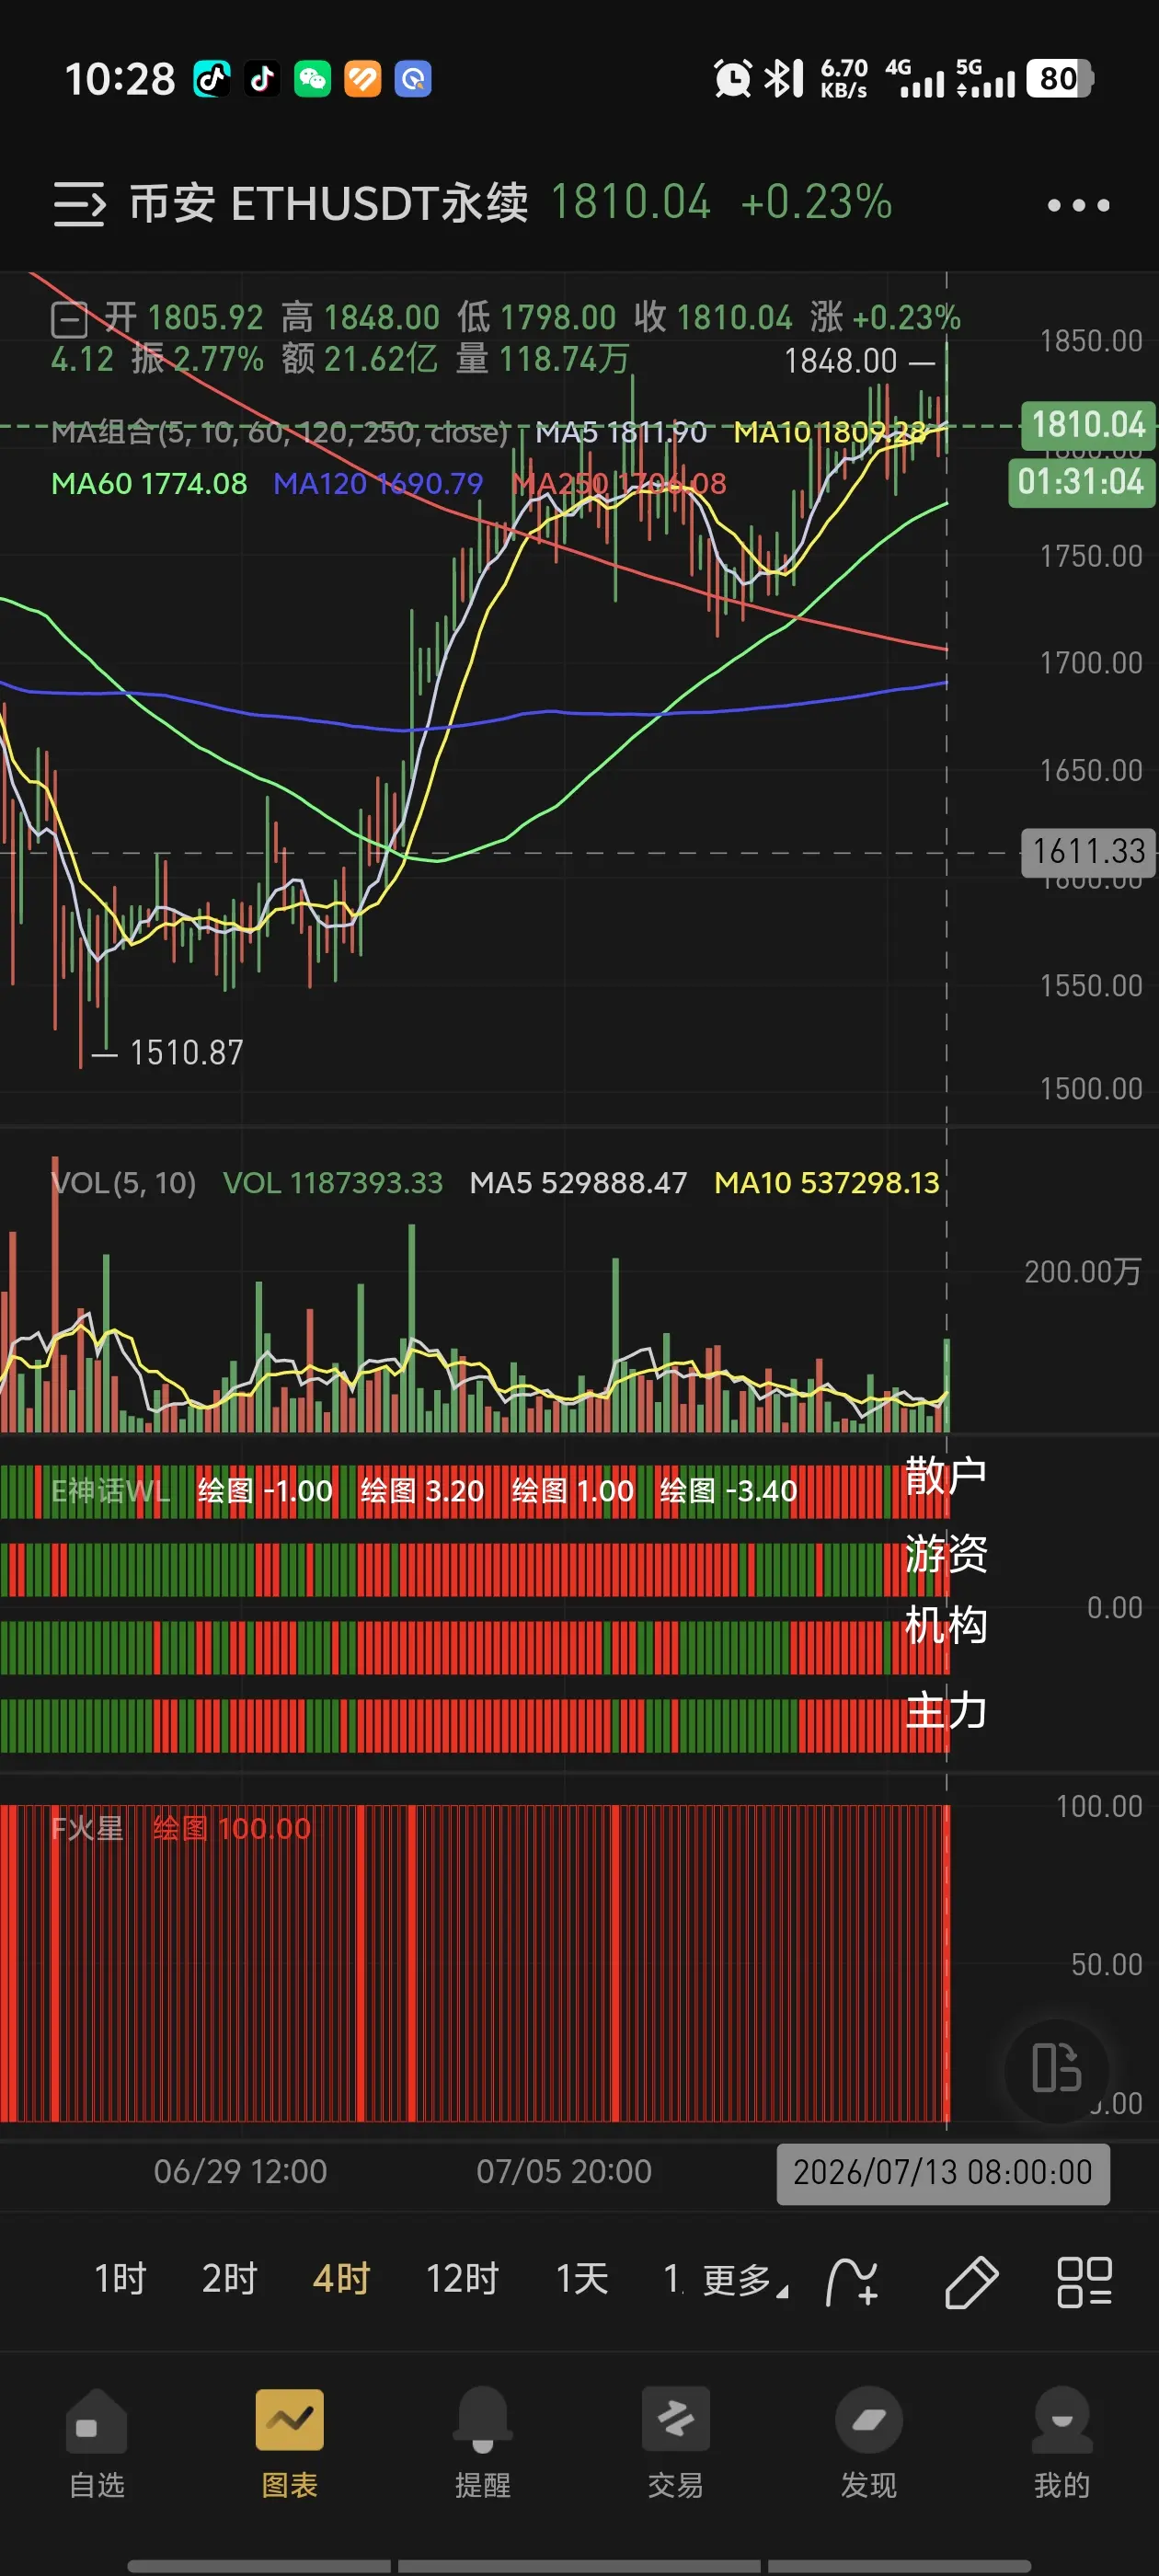Go to 我的 profile tab
Screen dimensions: 1159x2576
pyautogui.click(x=1062, y=2443)
